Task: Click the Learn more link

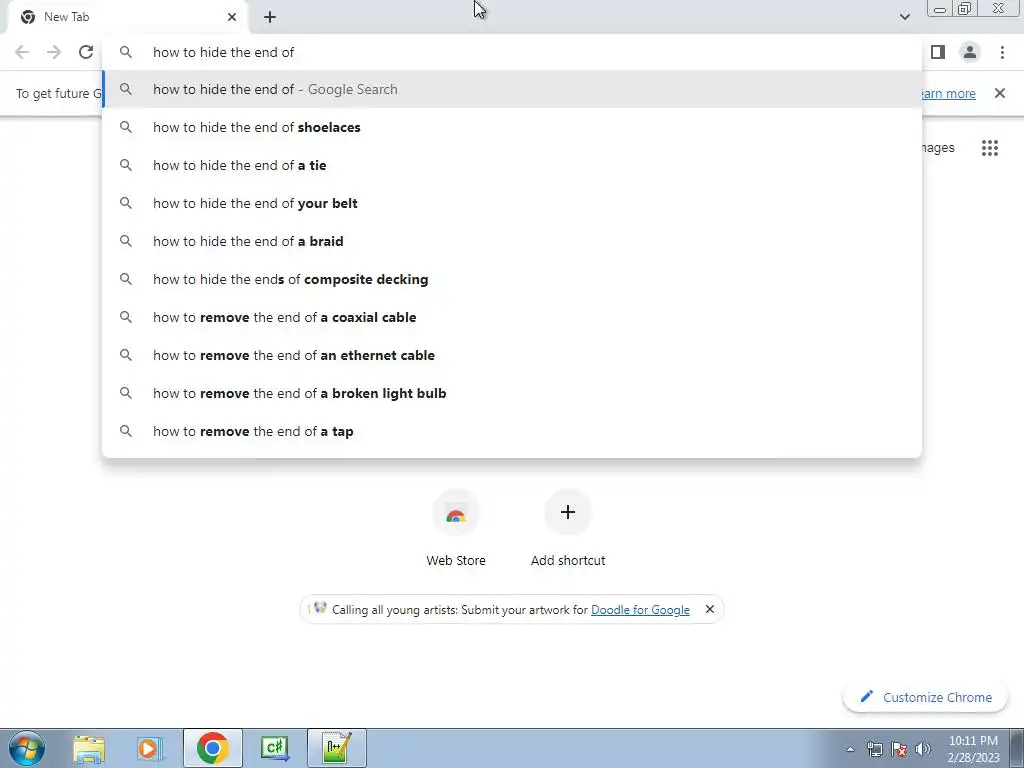Action: (948, 93)
